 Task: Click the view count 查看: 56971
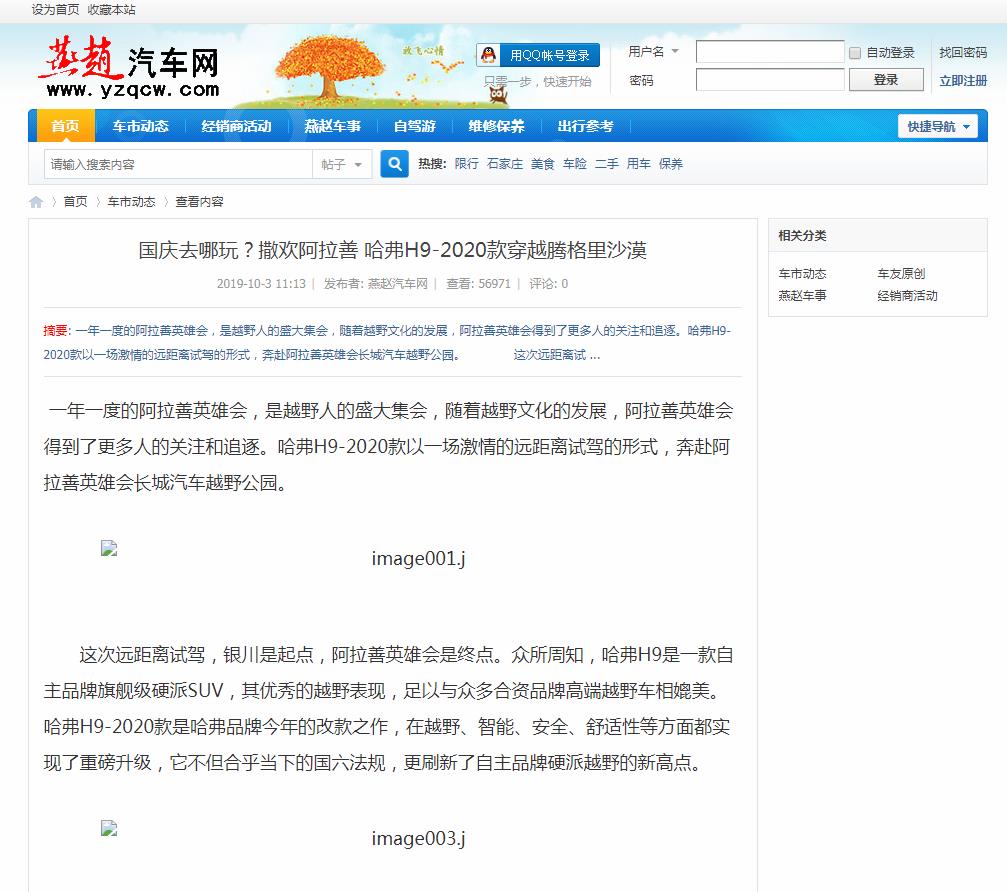478,284
